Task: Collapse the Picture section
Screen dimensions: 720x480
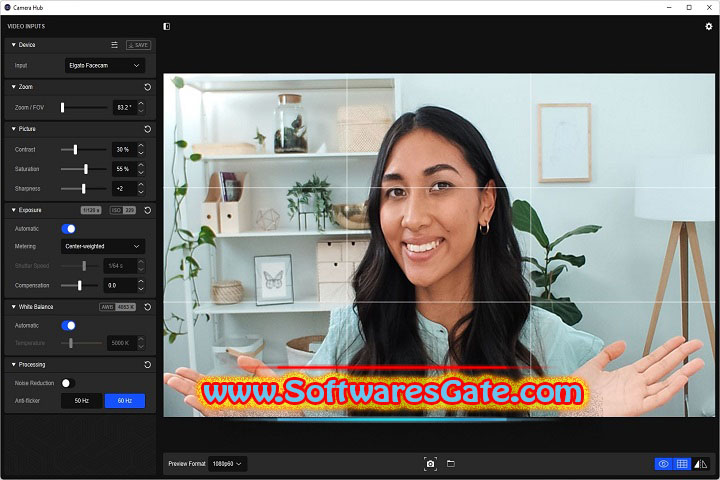Action: click(13, 129)
